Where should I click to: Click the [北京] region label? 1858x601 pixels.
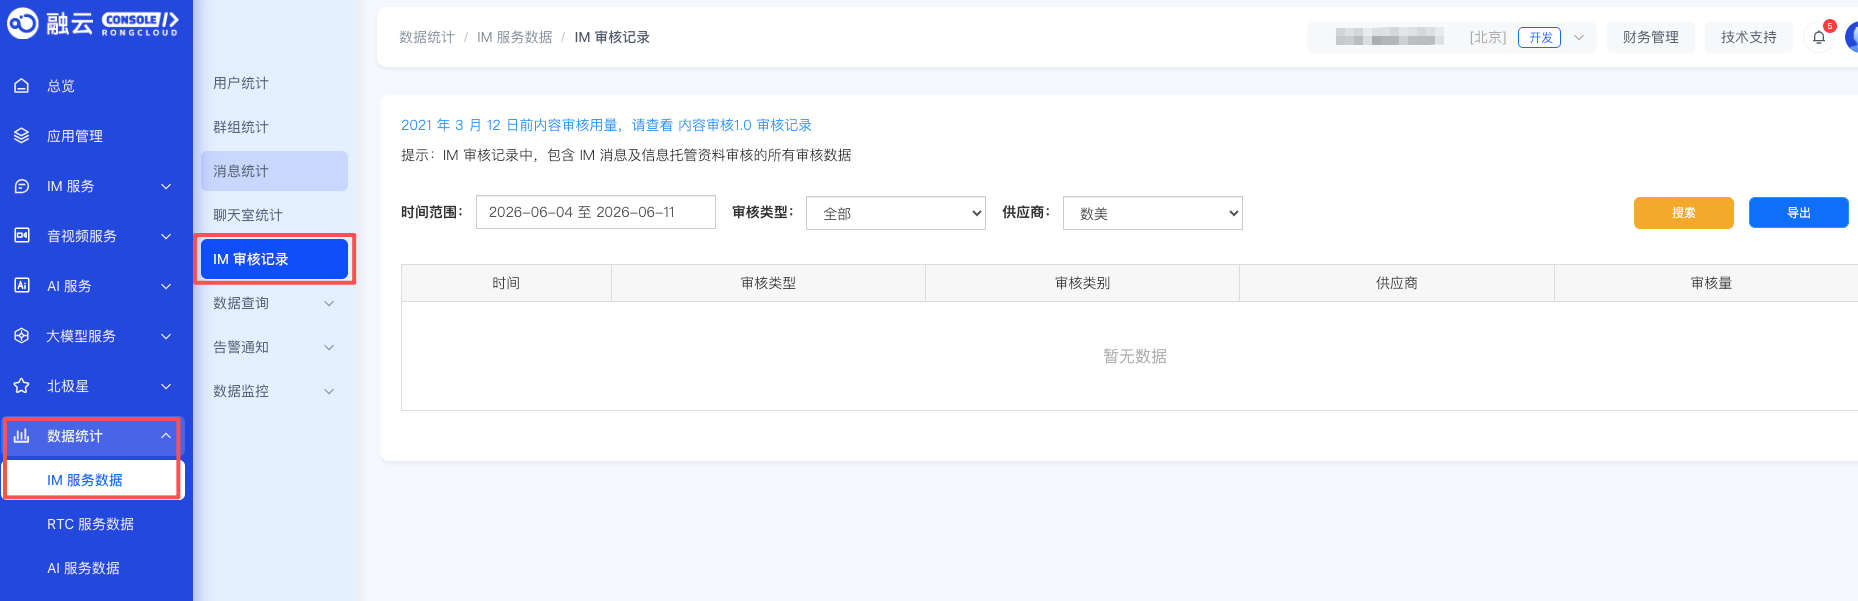click(x=1488, y=37)
